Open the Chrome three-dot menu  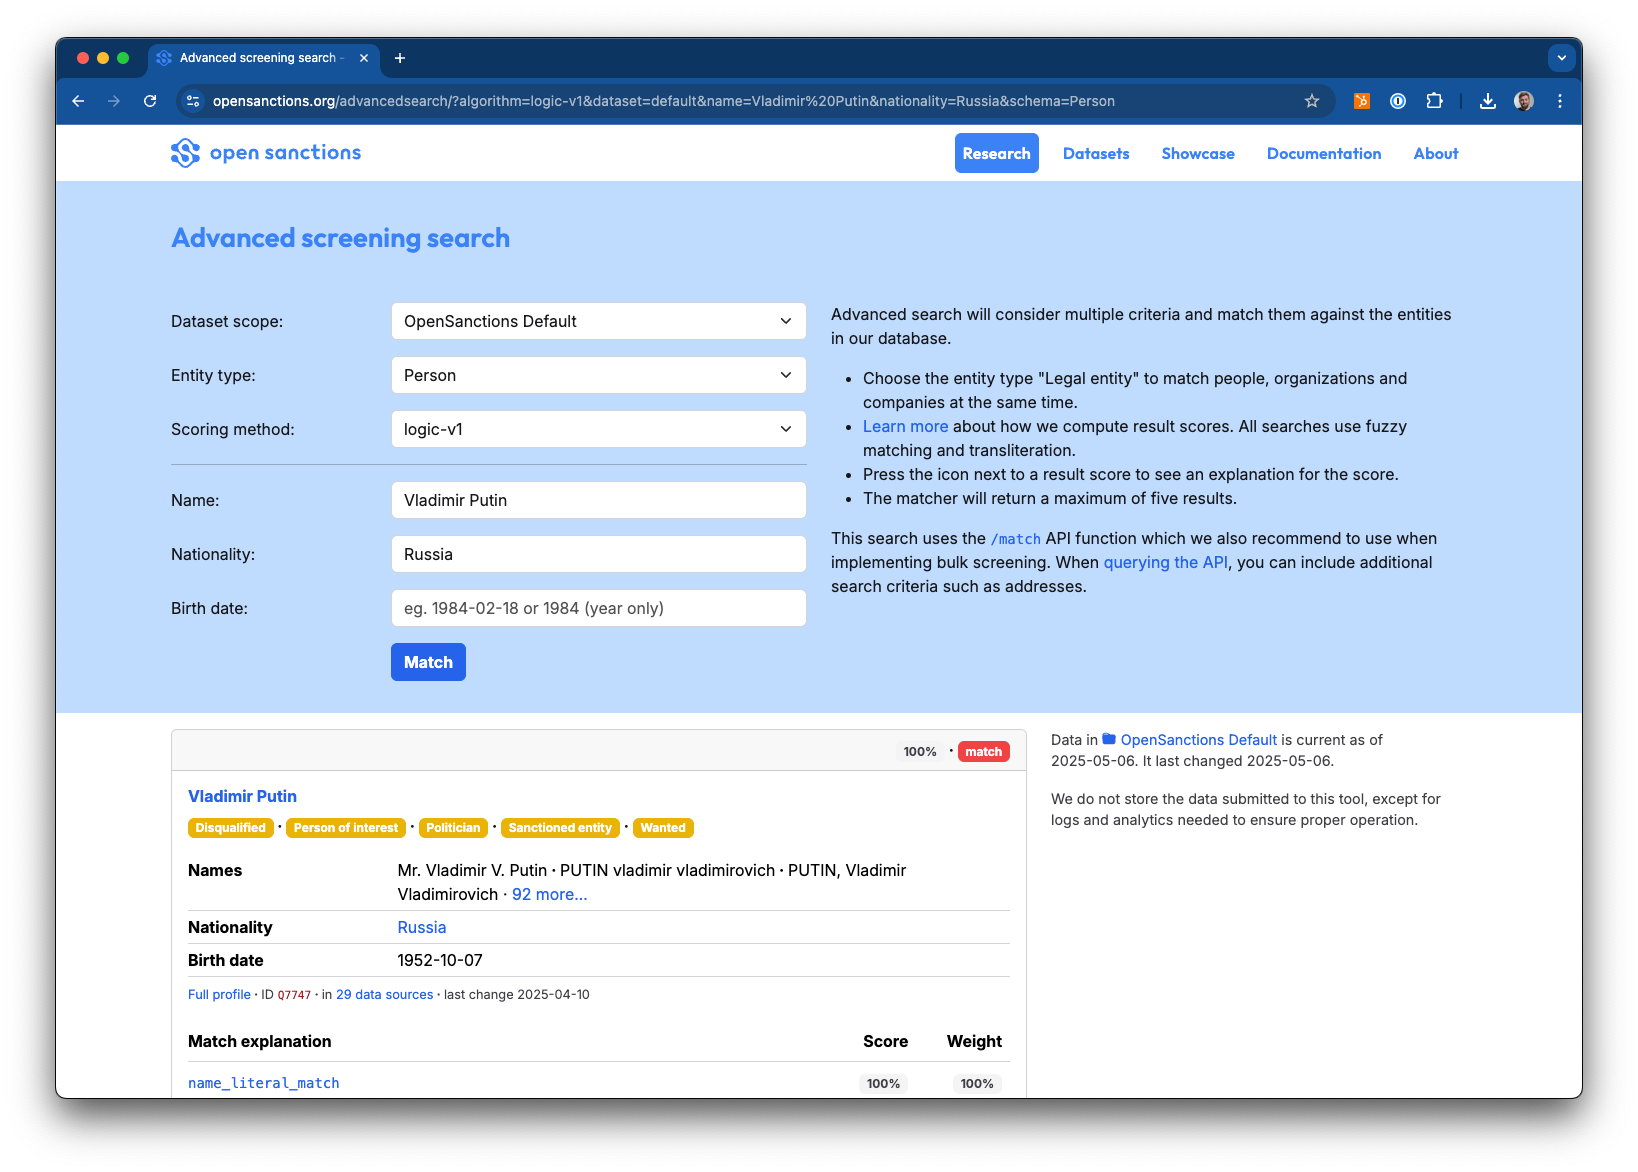1560,101
